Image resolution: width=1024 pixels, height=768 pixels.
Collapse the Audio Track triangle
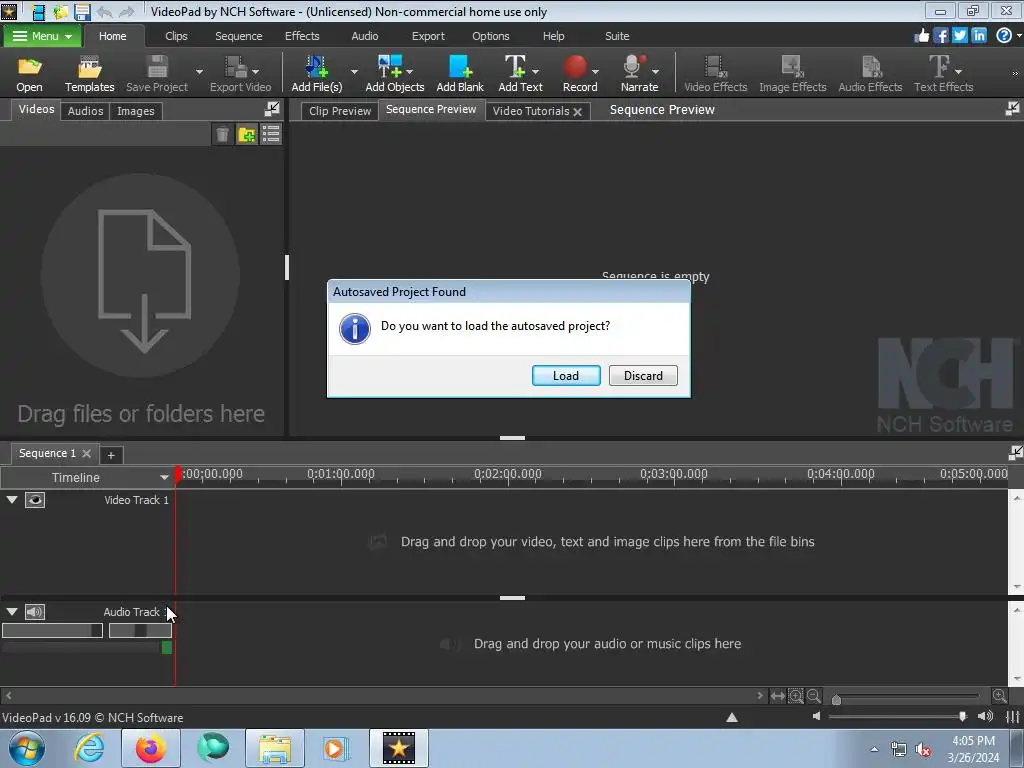[12, 612]
